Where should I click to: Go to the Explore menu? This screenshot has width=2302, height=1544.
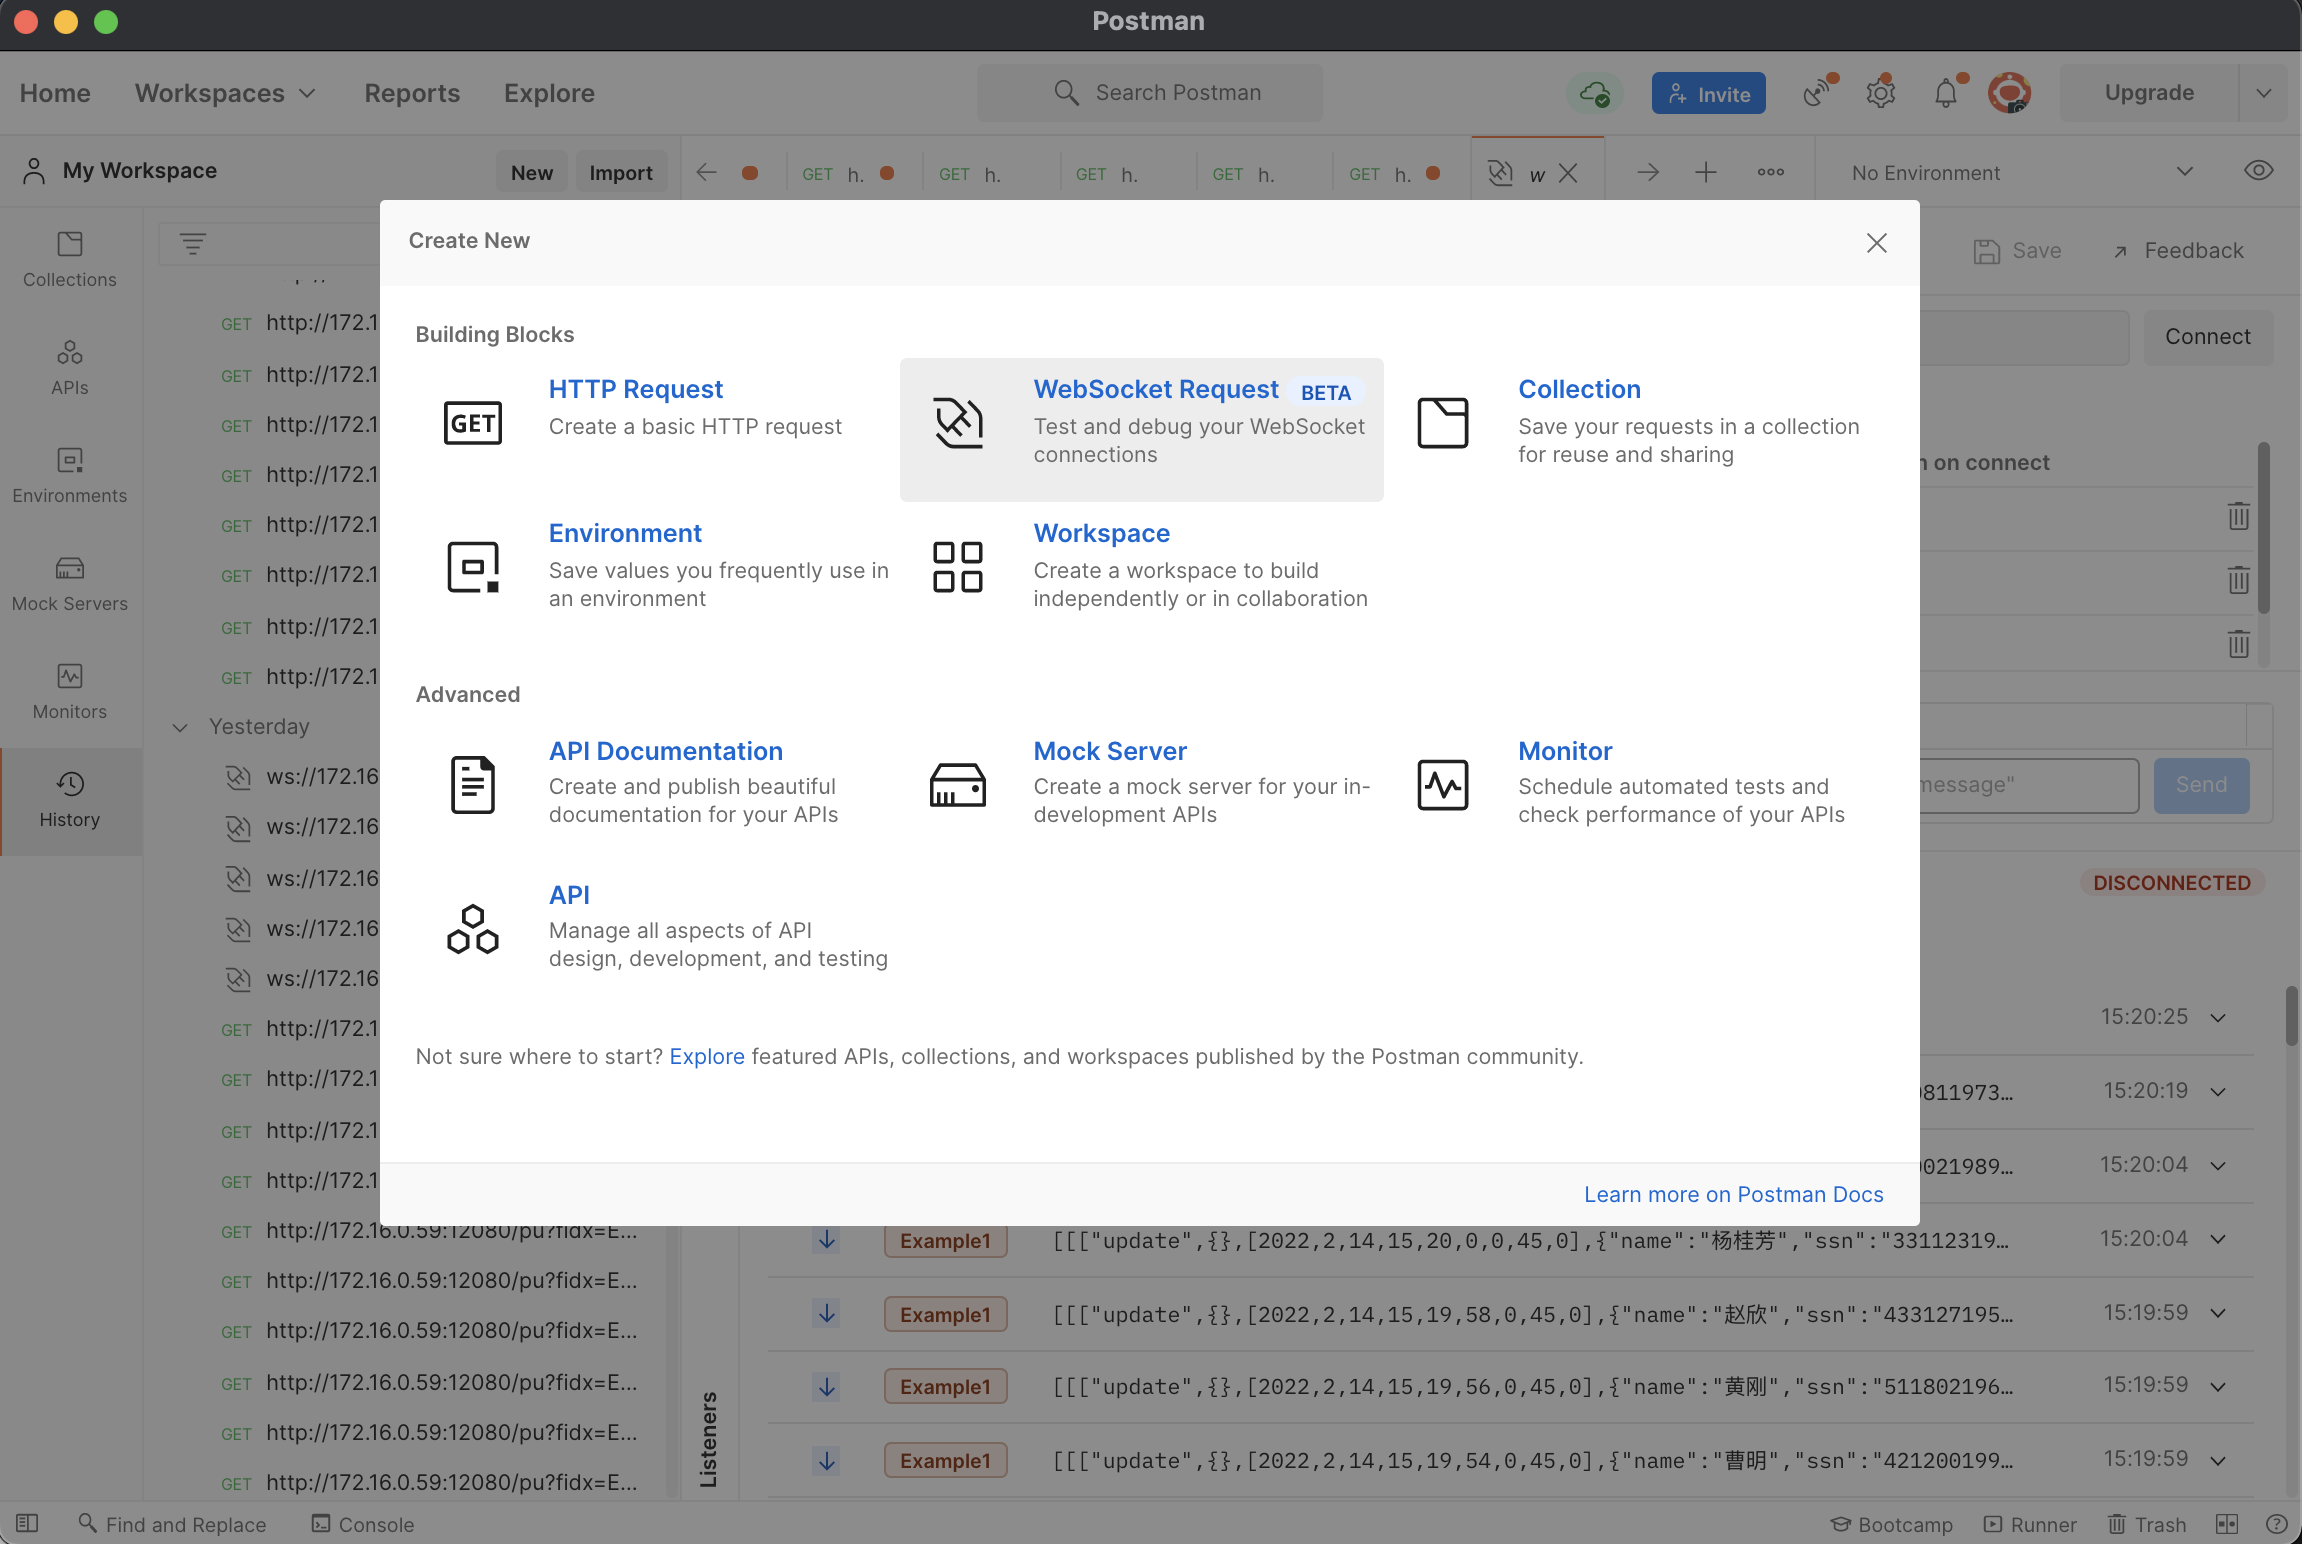point(549,93)
